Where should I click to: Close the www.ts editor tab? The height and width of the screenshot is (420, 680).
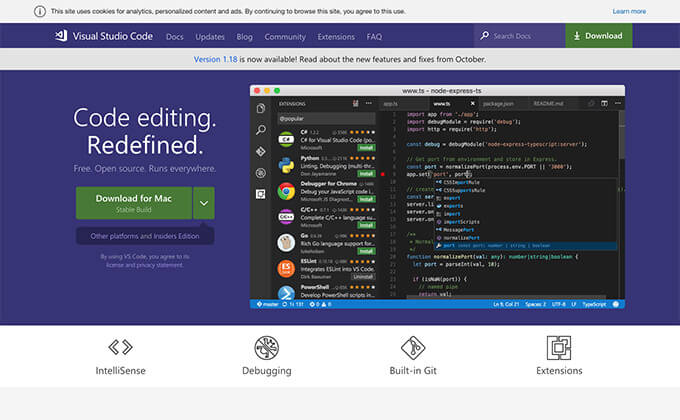473,103
